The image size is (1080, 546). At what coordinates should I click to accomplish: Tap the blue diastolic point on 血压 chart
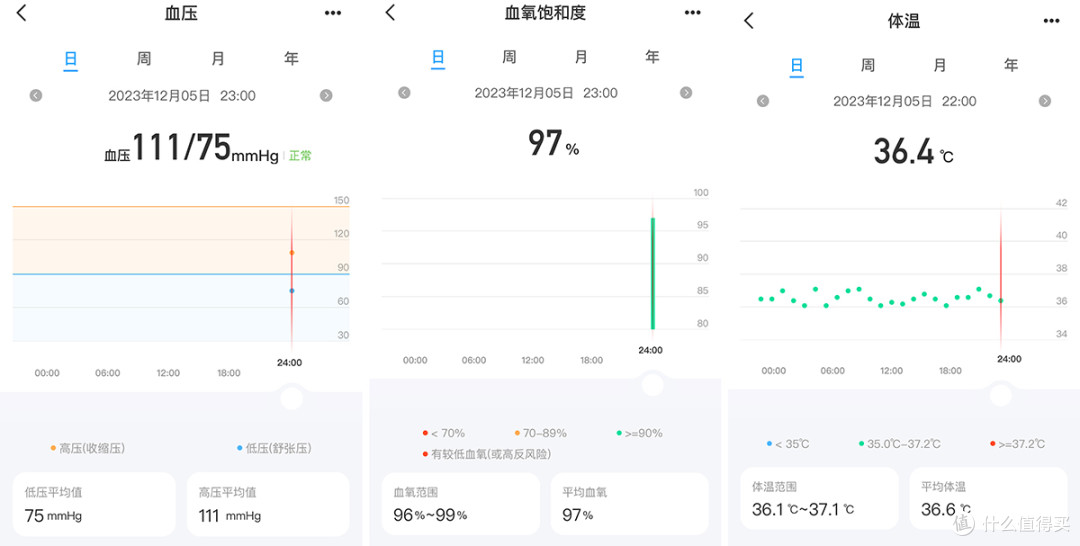(x=292, y=291)
